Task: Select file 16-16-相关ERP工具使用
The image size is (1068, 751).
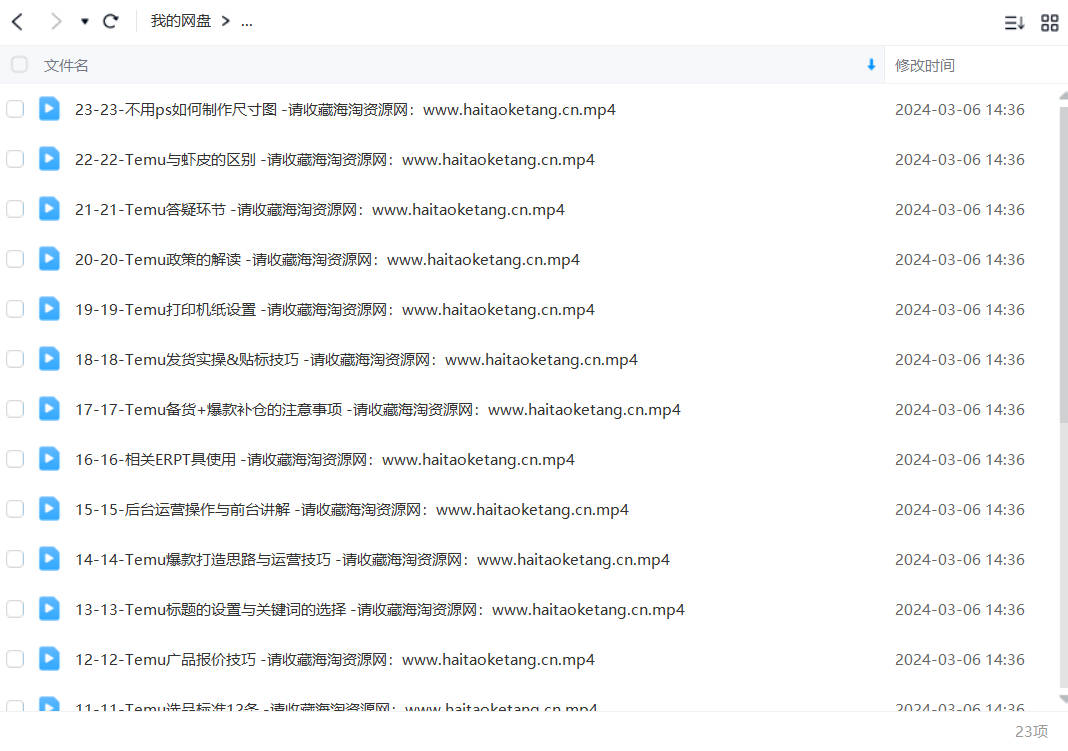Action: coord(325,460)
